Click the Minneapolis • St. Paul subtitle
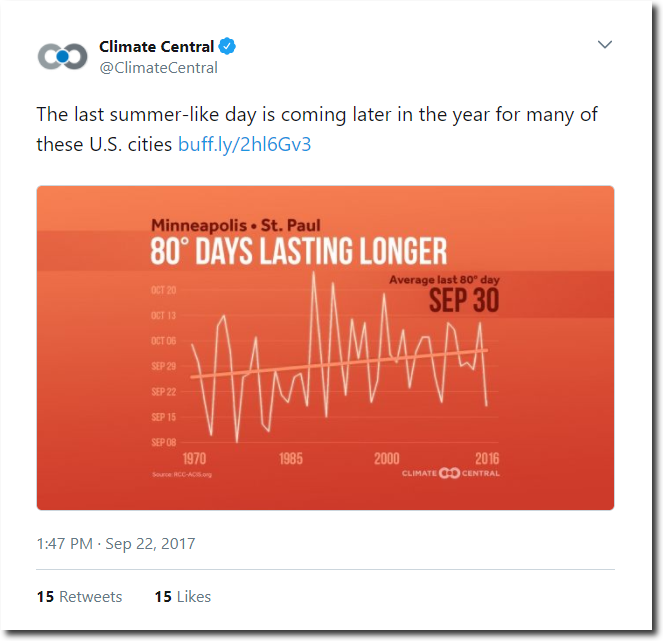 236,225
